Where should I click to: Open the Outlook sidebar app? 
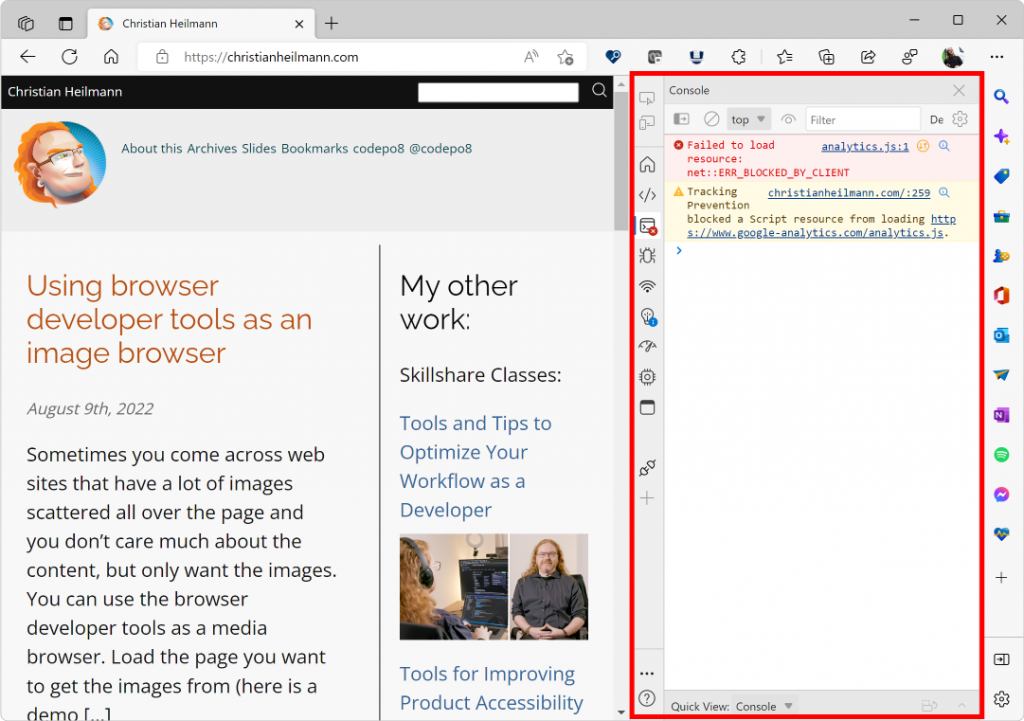pos(1002,335)
